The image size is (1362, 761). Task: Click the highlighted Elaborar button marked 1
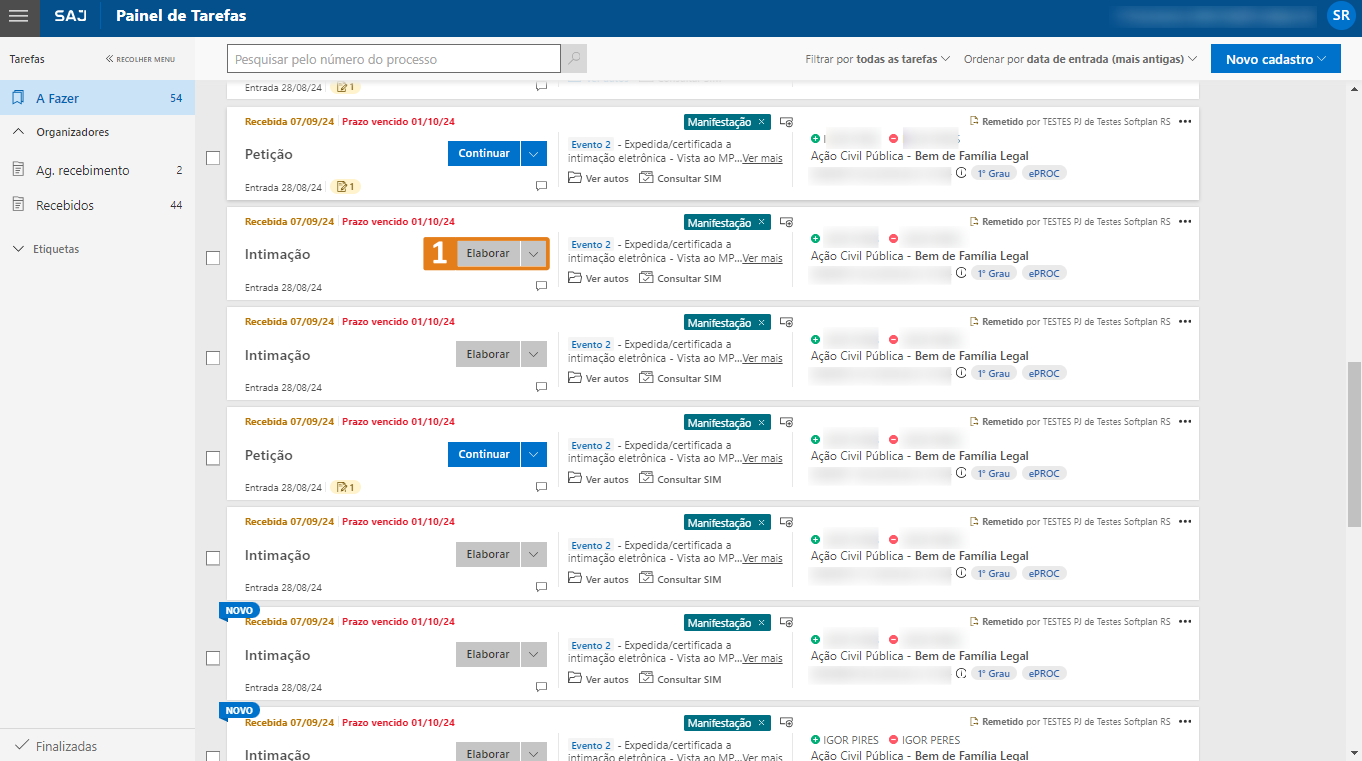[x=488, y=254]
